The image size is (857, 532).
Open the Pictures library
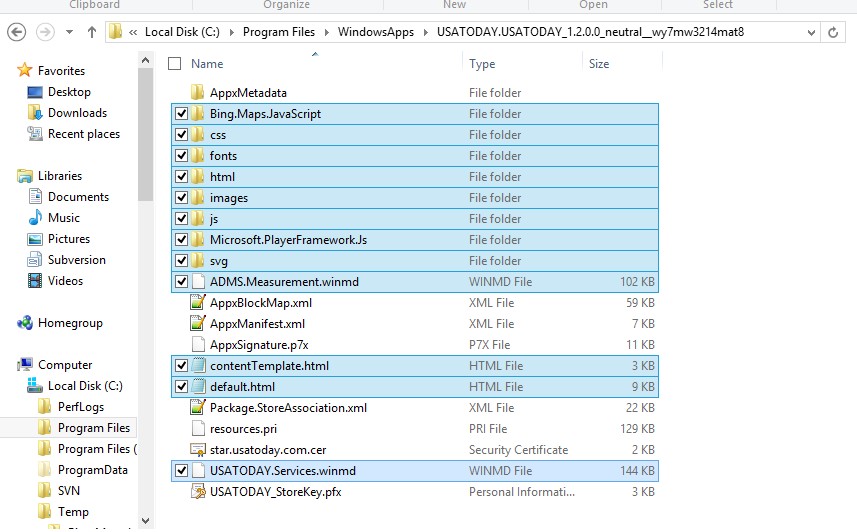pyautogui.click(x=69, y=239)
